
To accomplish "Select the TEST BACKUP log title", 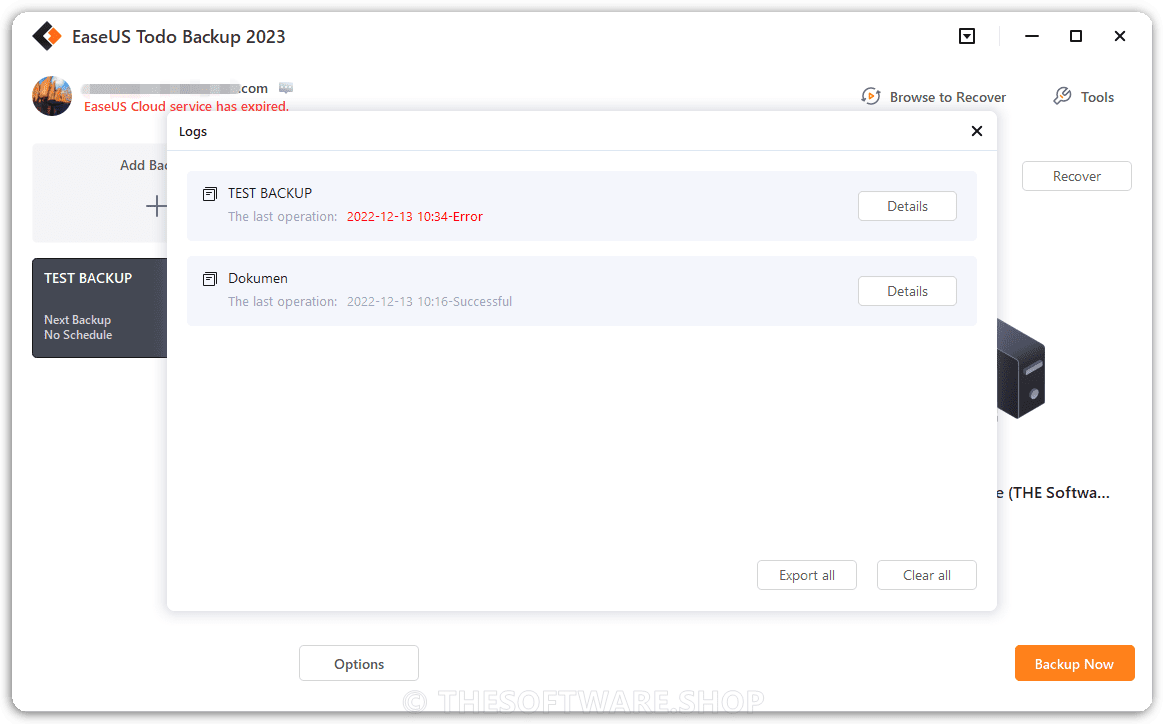I will coord(270,193).
